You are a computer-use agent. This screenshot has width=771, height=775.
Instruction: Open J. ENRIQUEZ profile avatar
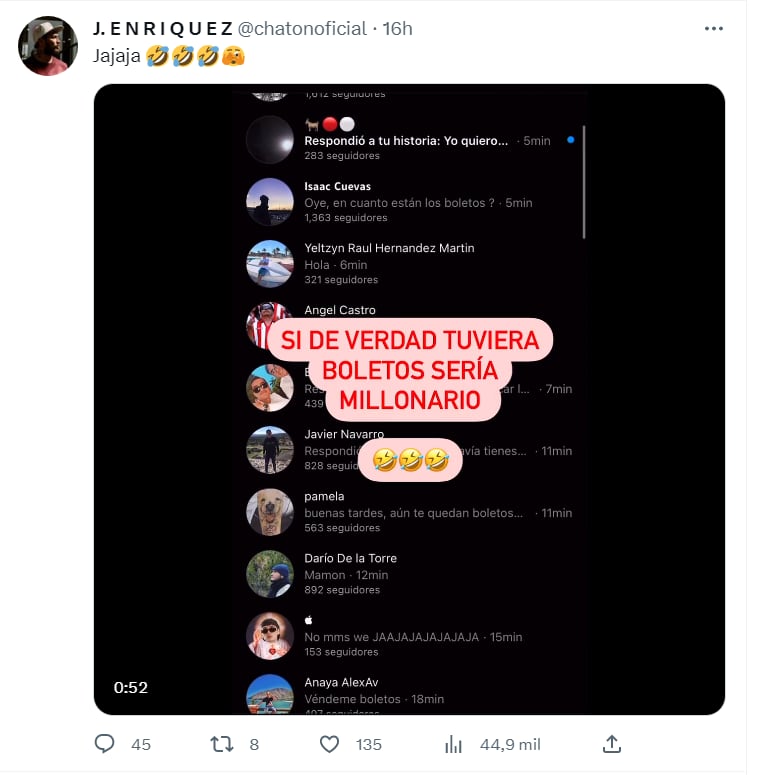click(x=48, y=46)
